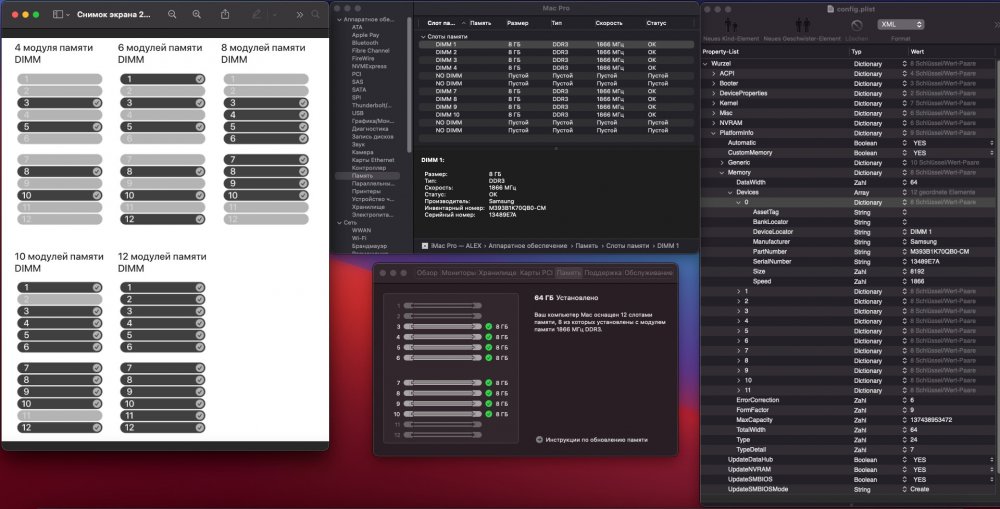Open the Share menu in Preview
Screen dimensions: 1000x509
coord(225,14)
